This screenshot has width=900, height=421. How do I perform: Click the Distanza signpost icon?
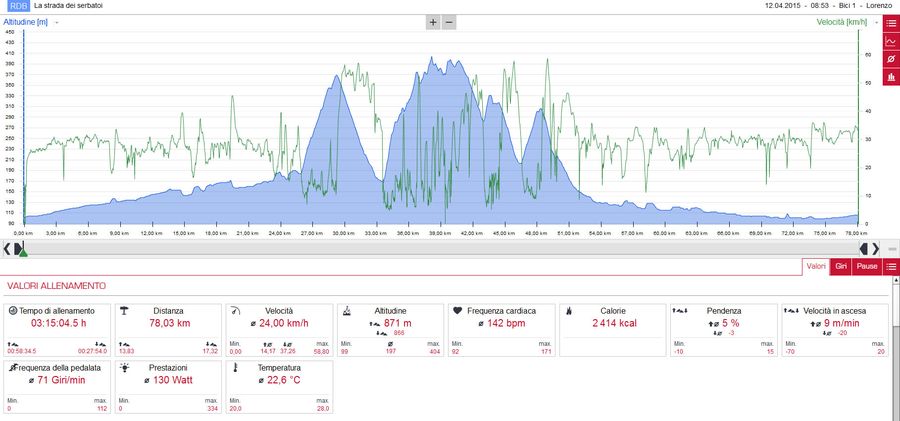click(123, 310)
